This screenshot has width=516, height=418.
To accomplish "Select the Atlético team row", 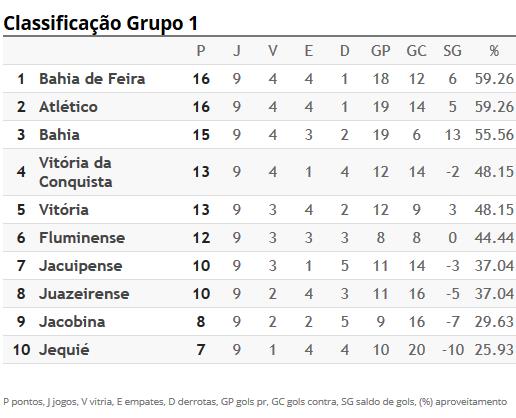I will (x=259, y=107).
